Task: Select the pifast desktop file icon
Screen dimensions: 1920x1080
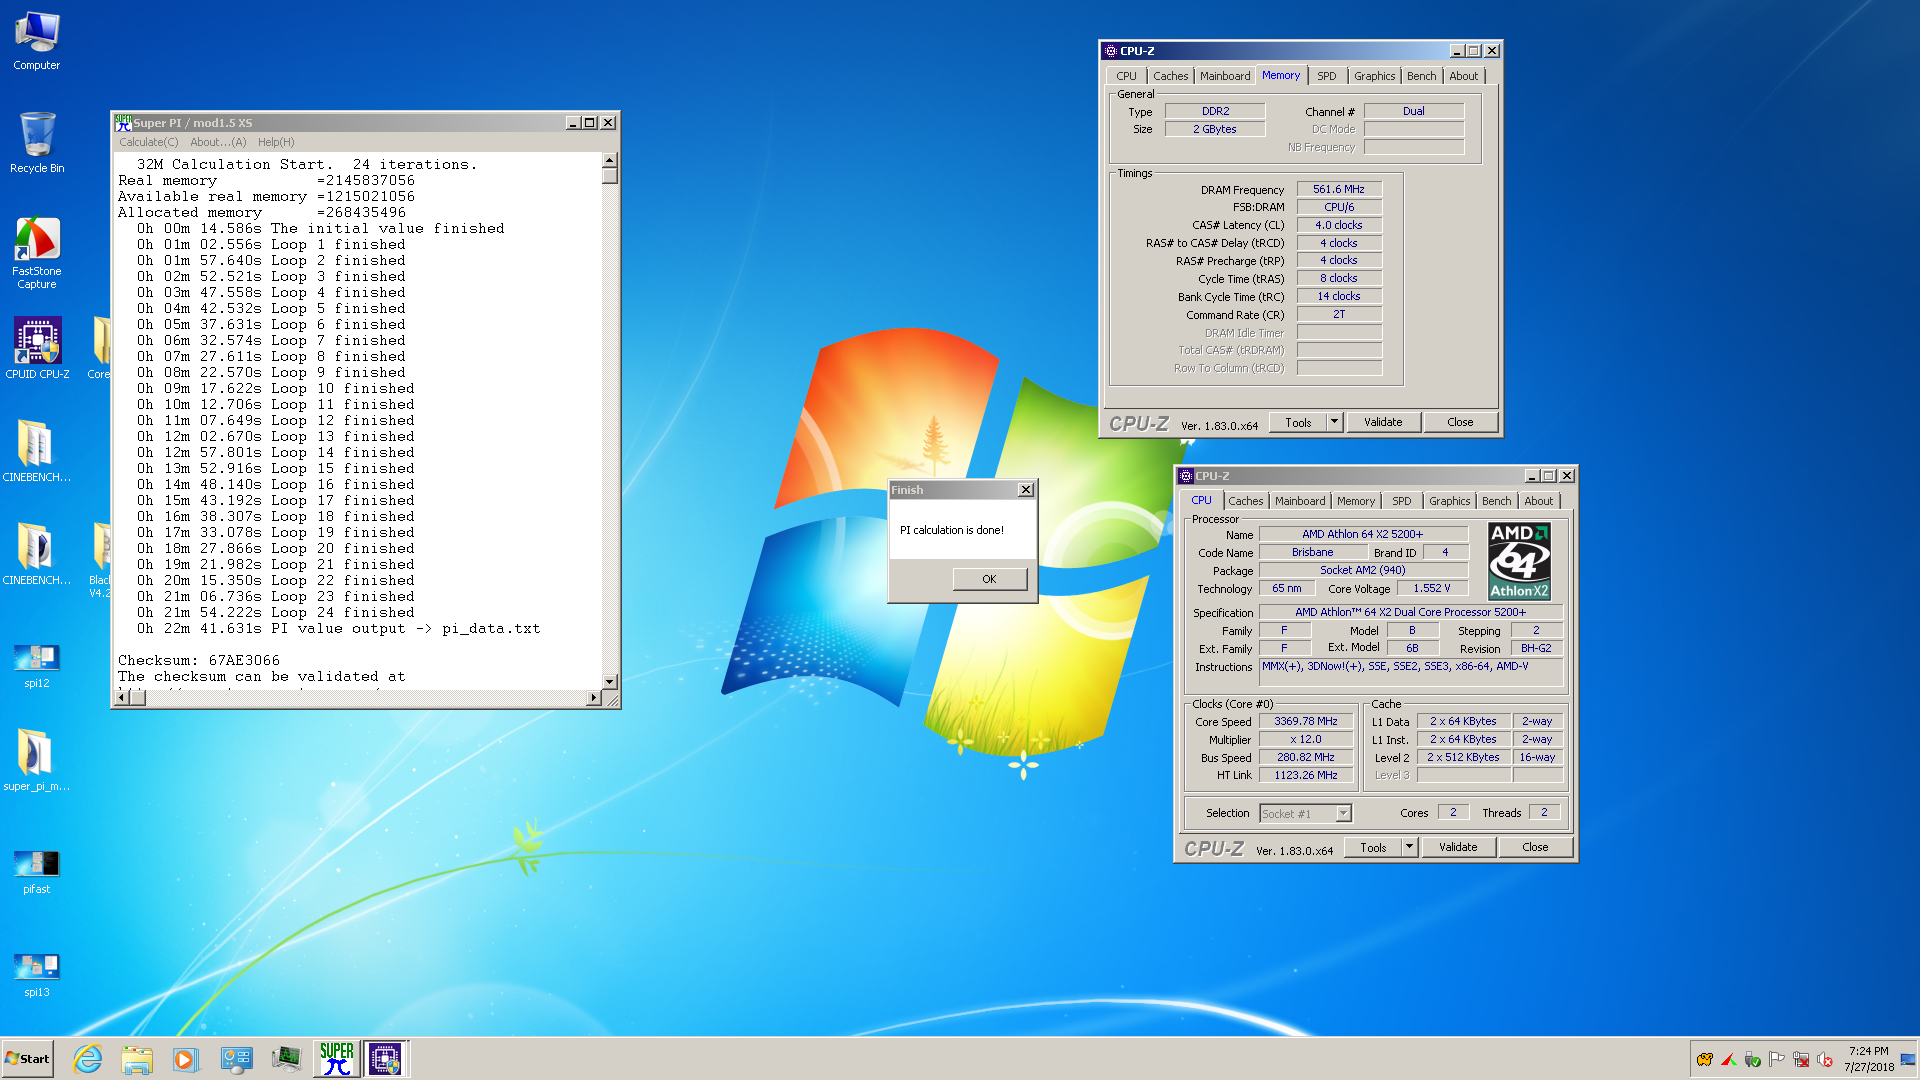Action: tap(37, 872)
